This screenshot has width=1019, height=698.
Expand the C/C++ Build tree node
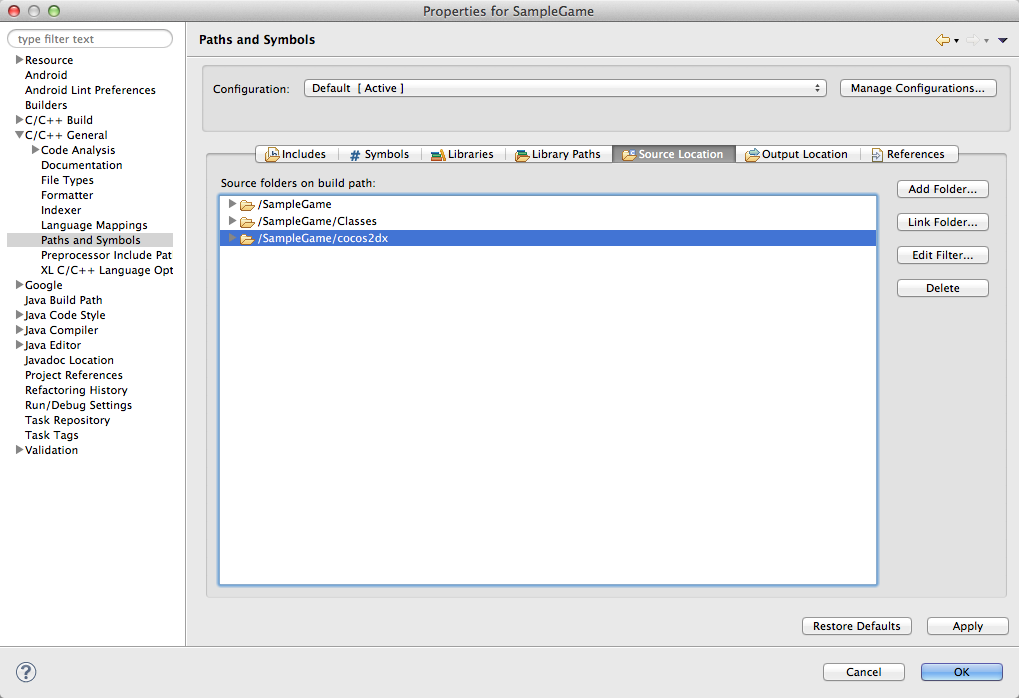point(18,120)
